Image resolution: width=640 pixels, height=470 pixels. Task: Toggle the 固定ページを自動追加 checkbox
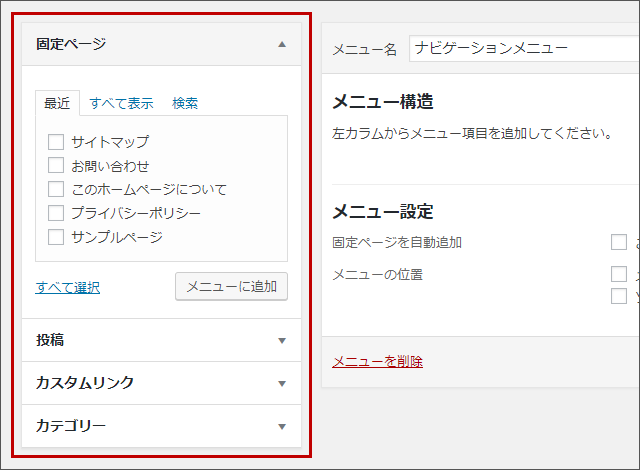(x=619, y=242)
